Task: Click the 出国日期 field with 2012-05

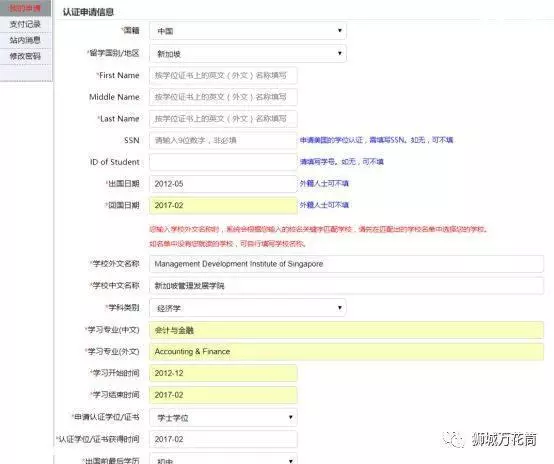Action: point(223,184)
